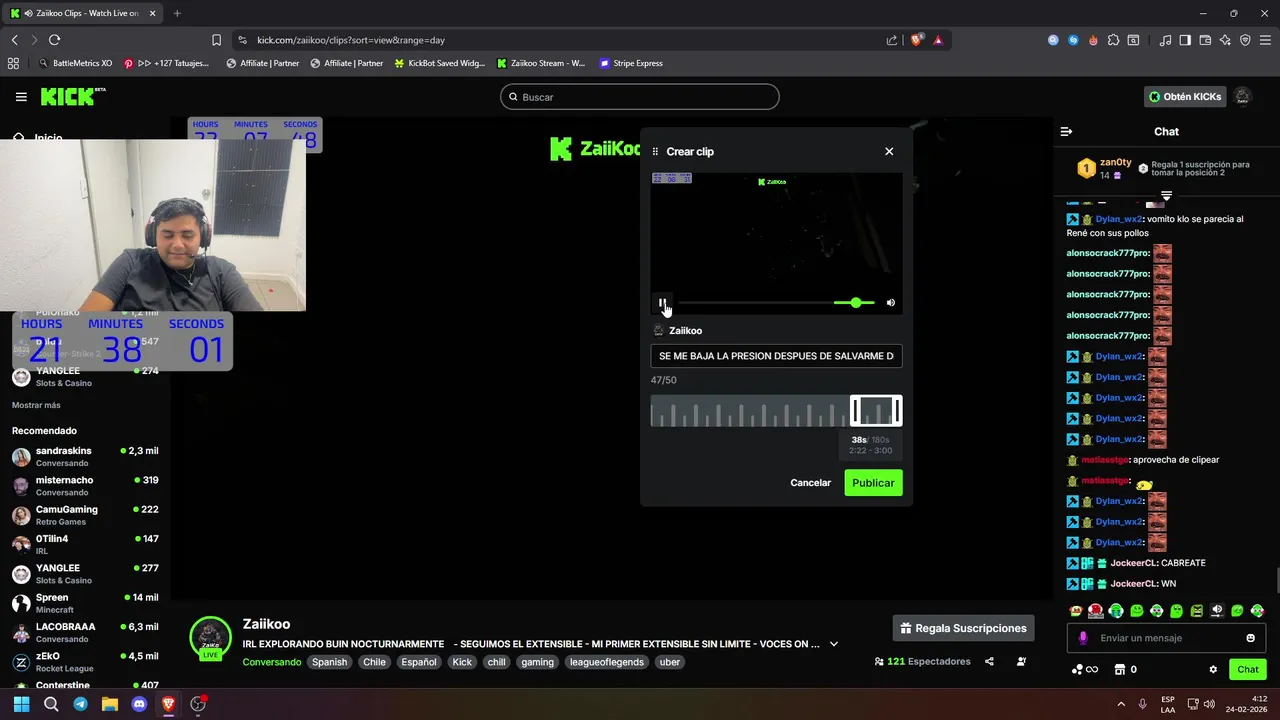Open Discord from the taskbar

[139, 704]
